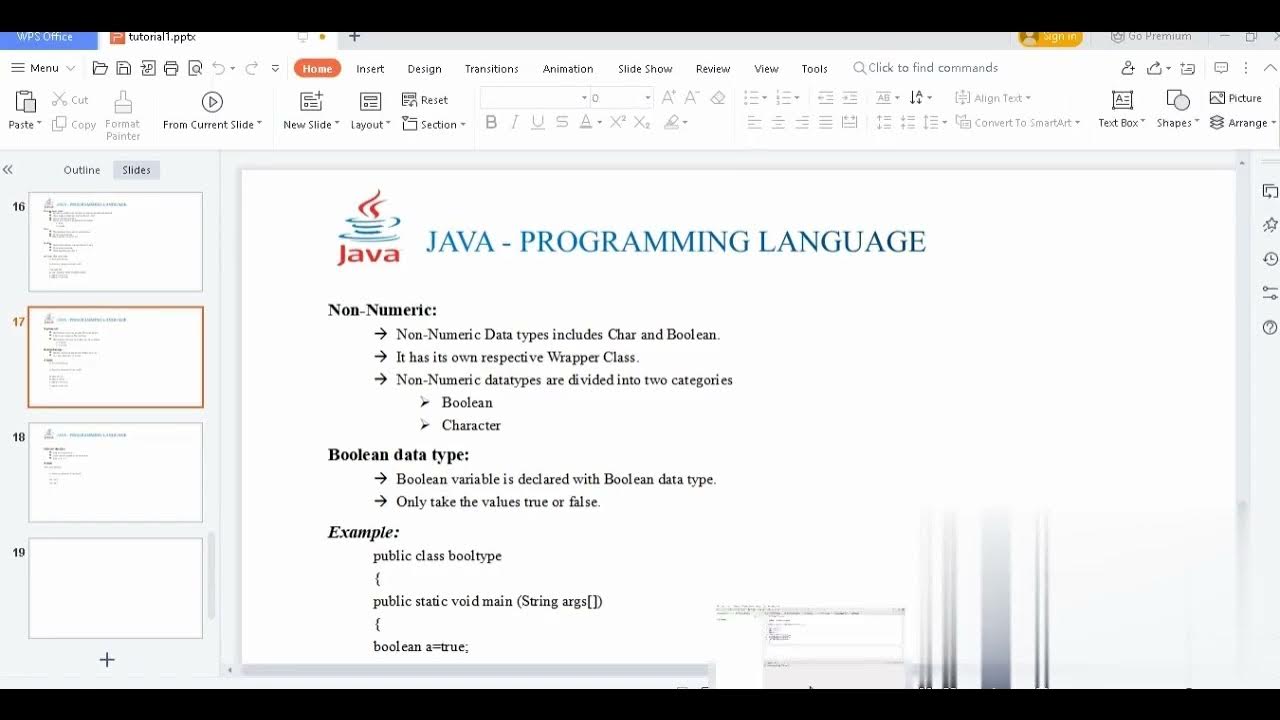Switch to the Insert tab
This screenshot has height=720, width=1280.
click(370, 69)
